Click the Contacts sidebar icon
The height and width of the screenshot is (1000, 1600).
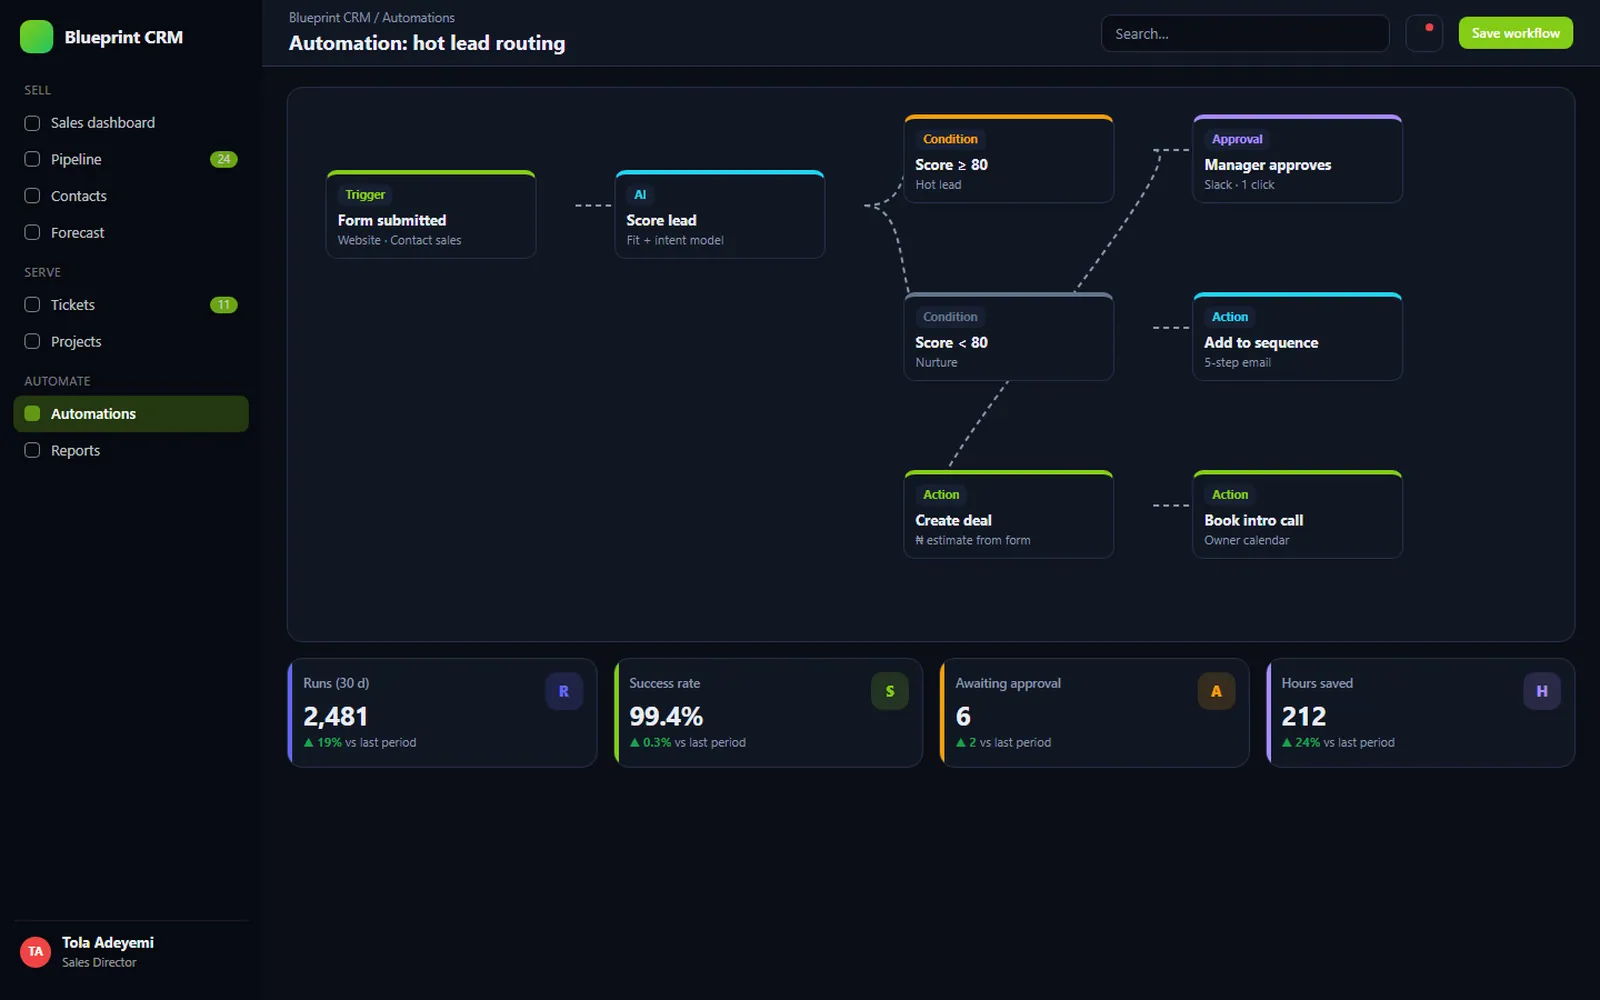click(x=32, y=196)
